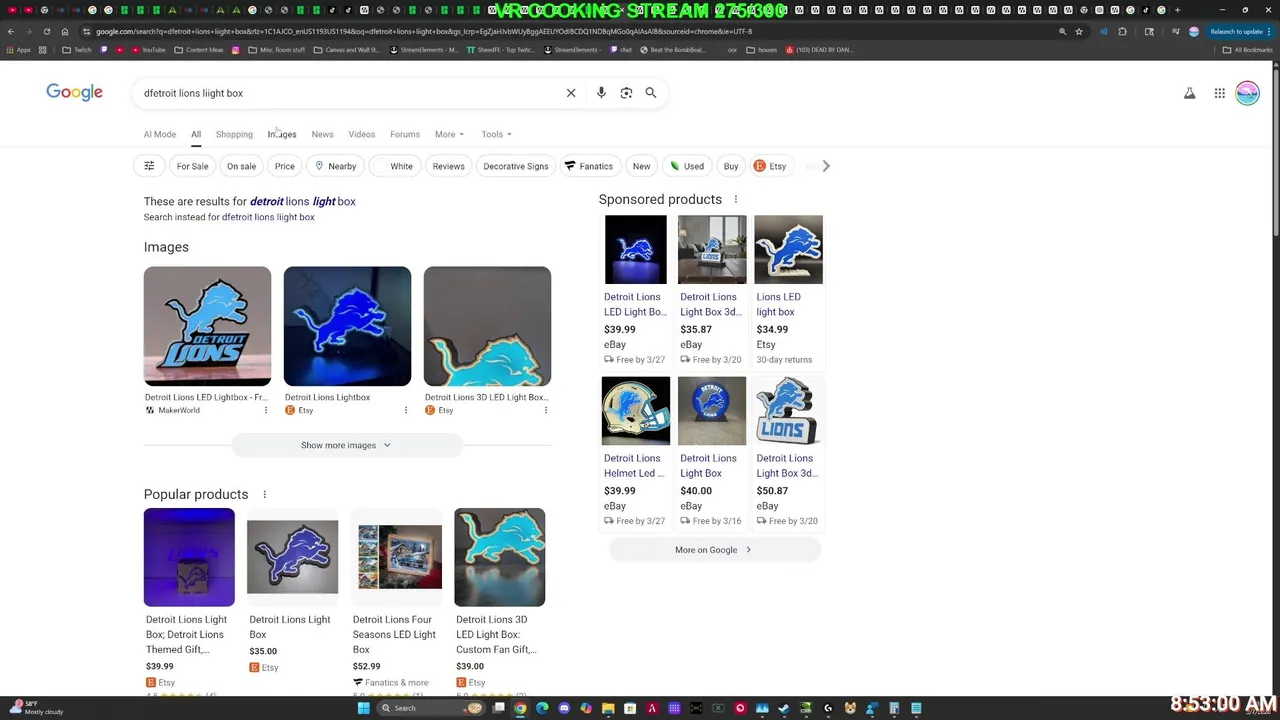
Task: Open the All Bookmarks folder
Action: click(x=1248, y=50)
